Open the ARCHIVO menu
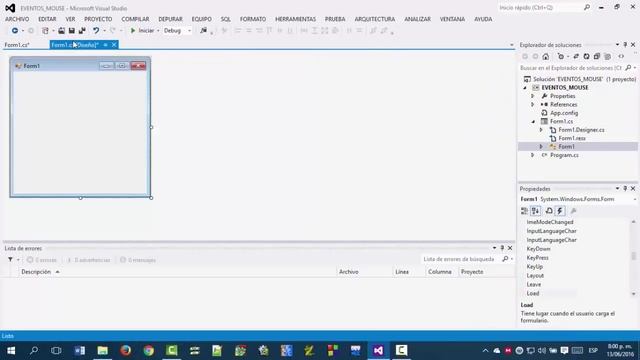 tap(17, 19)
